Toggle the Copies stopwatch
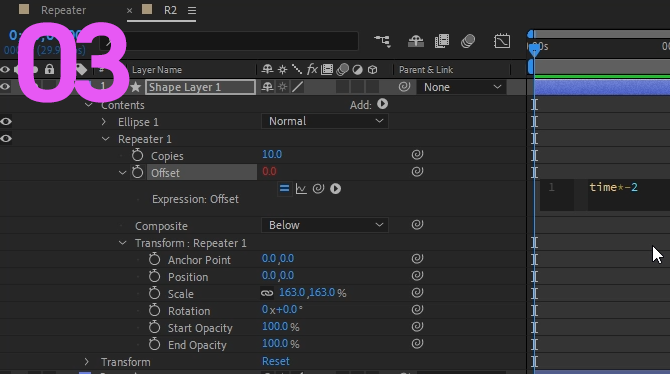 (x=137, y=155)
